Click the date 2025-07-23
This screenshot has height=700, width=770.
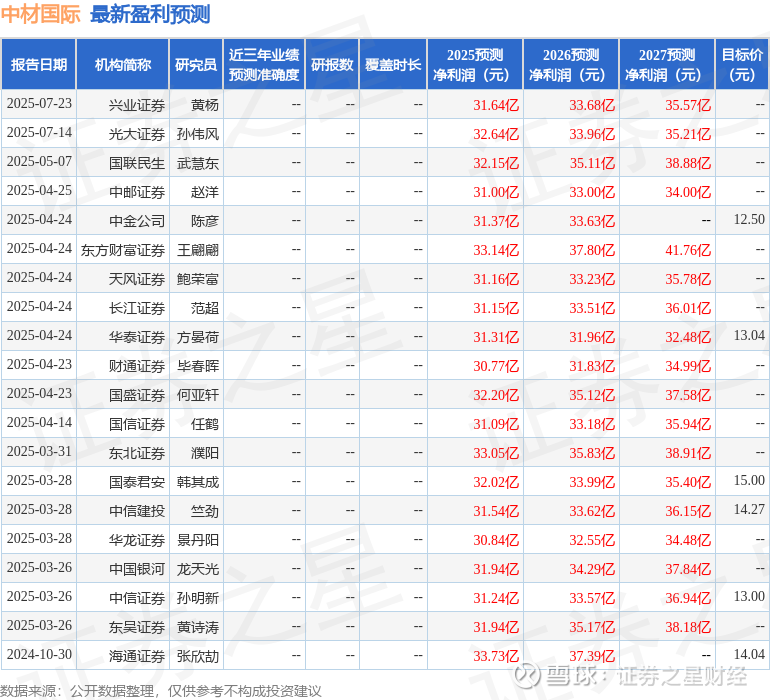(x=39, y=103)
